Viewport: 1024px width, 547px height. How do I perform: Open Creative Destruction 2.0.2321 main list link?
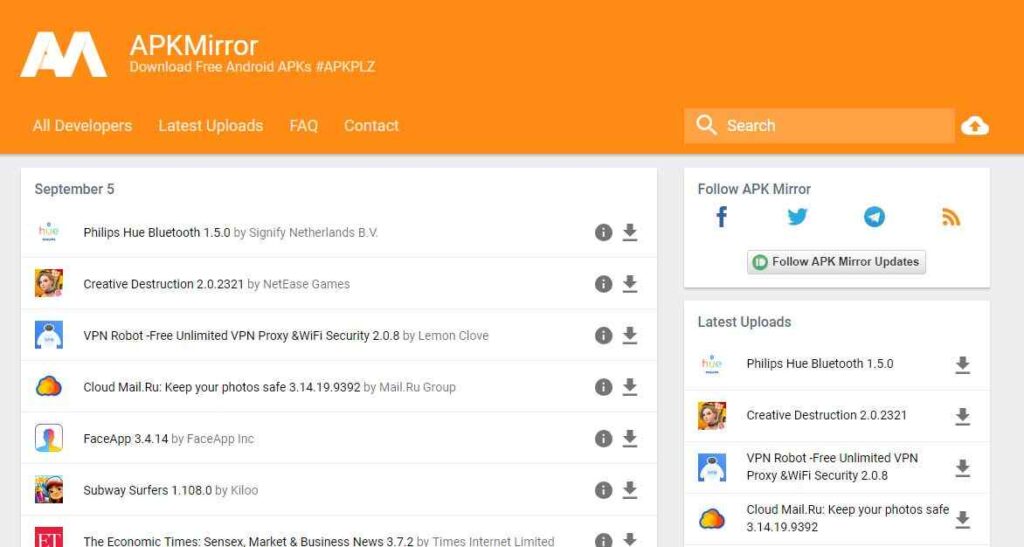tap(163, 284)
